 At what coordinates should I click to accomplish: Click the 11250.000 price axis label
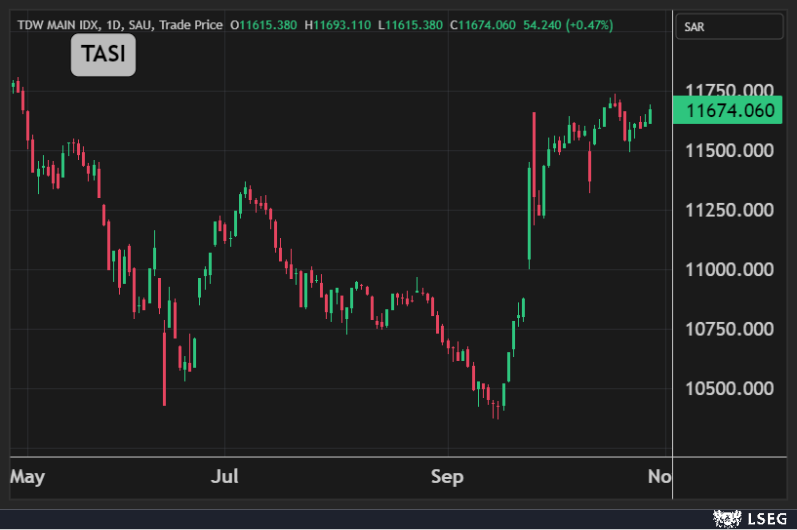pos(730,210)
